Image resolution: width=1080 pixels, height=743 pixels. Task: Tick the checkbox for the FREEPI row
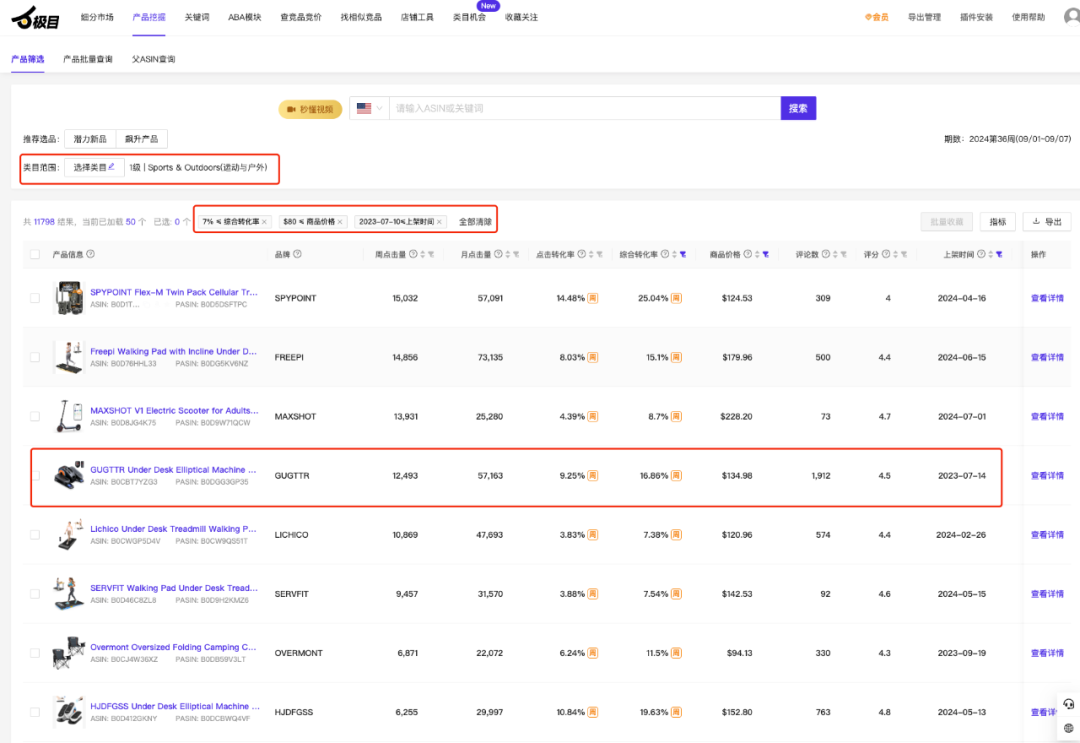[35, 357]
